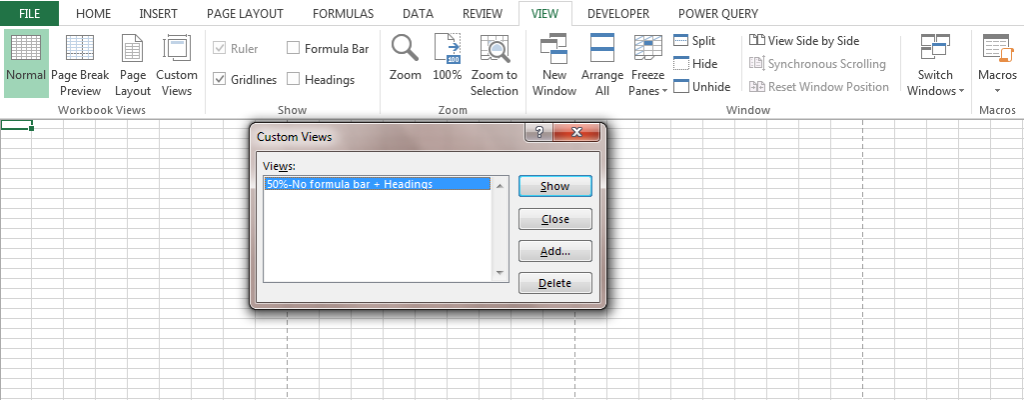Expand the Macros dropdown arrow
Viewport: 1024px width, 400px height.
click(997, 91)
